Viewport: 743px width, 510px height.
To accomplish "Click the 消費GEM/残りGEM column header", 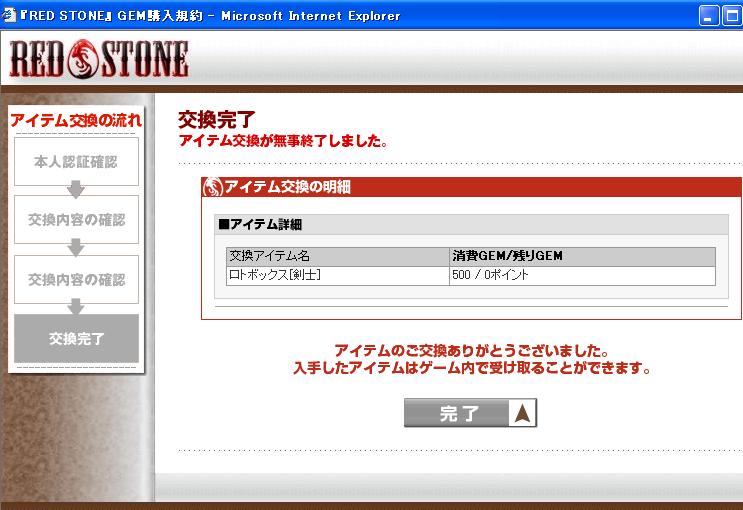I will (x=582, y=256).
